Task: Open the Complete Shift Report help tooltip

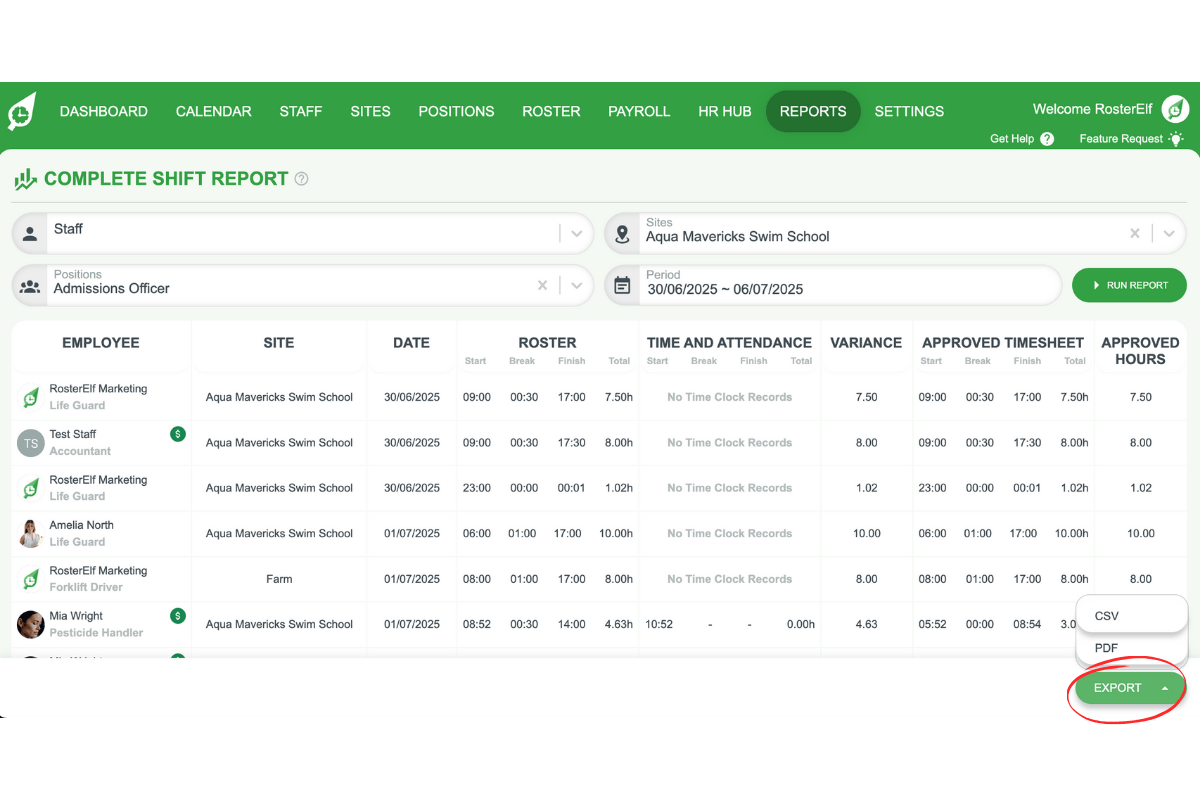Action: coord(301,178)
